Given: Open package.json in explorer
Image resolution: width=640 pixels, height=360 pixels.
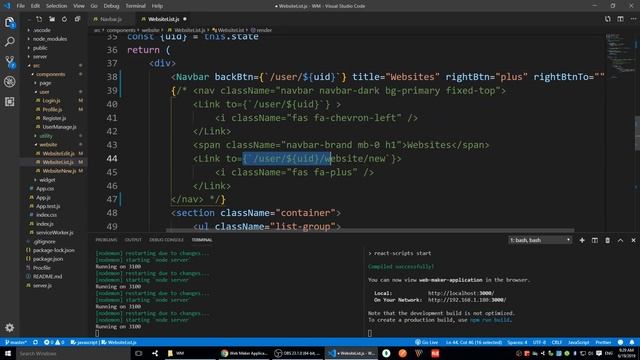Looking at the screenshot, I should (48, 259).
